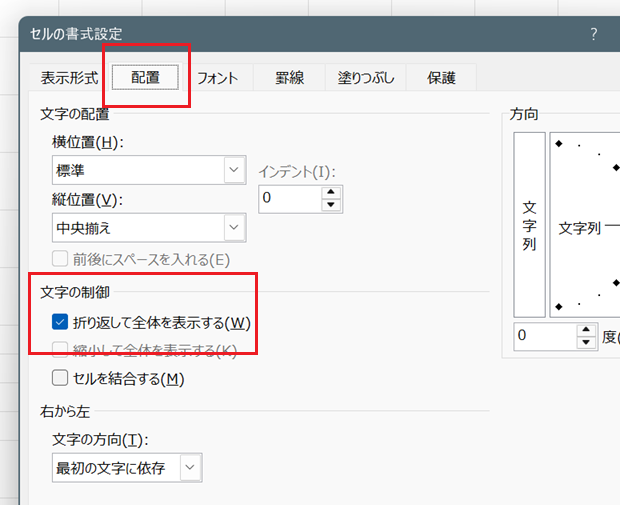Screen dimensions: 620x505
Task: Enable the セルを結合する checkbox
Action: pos(59,378)
